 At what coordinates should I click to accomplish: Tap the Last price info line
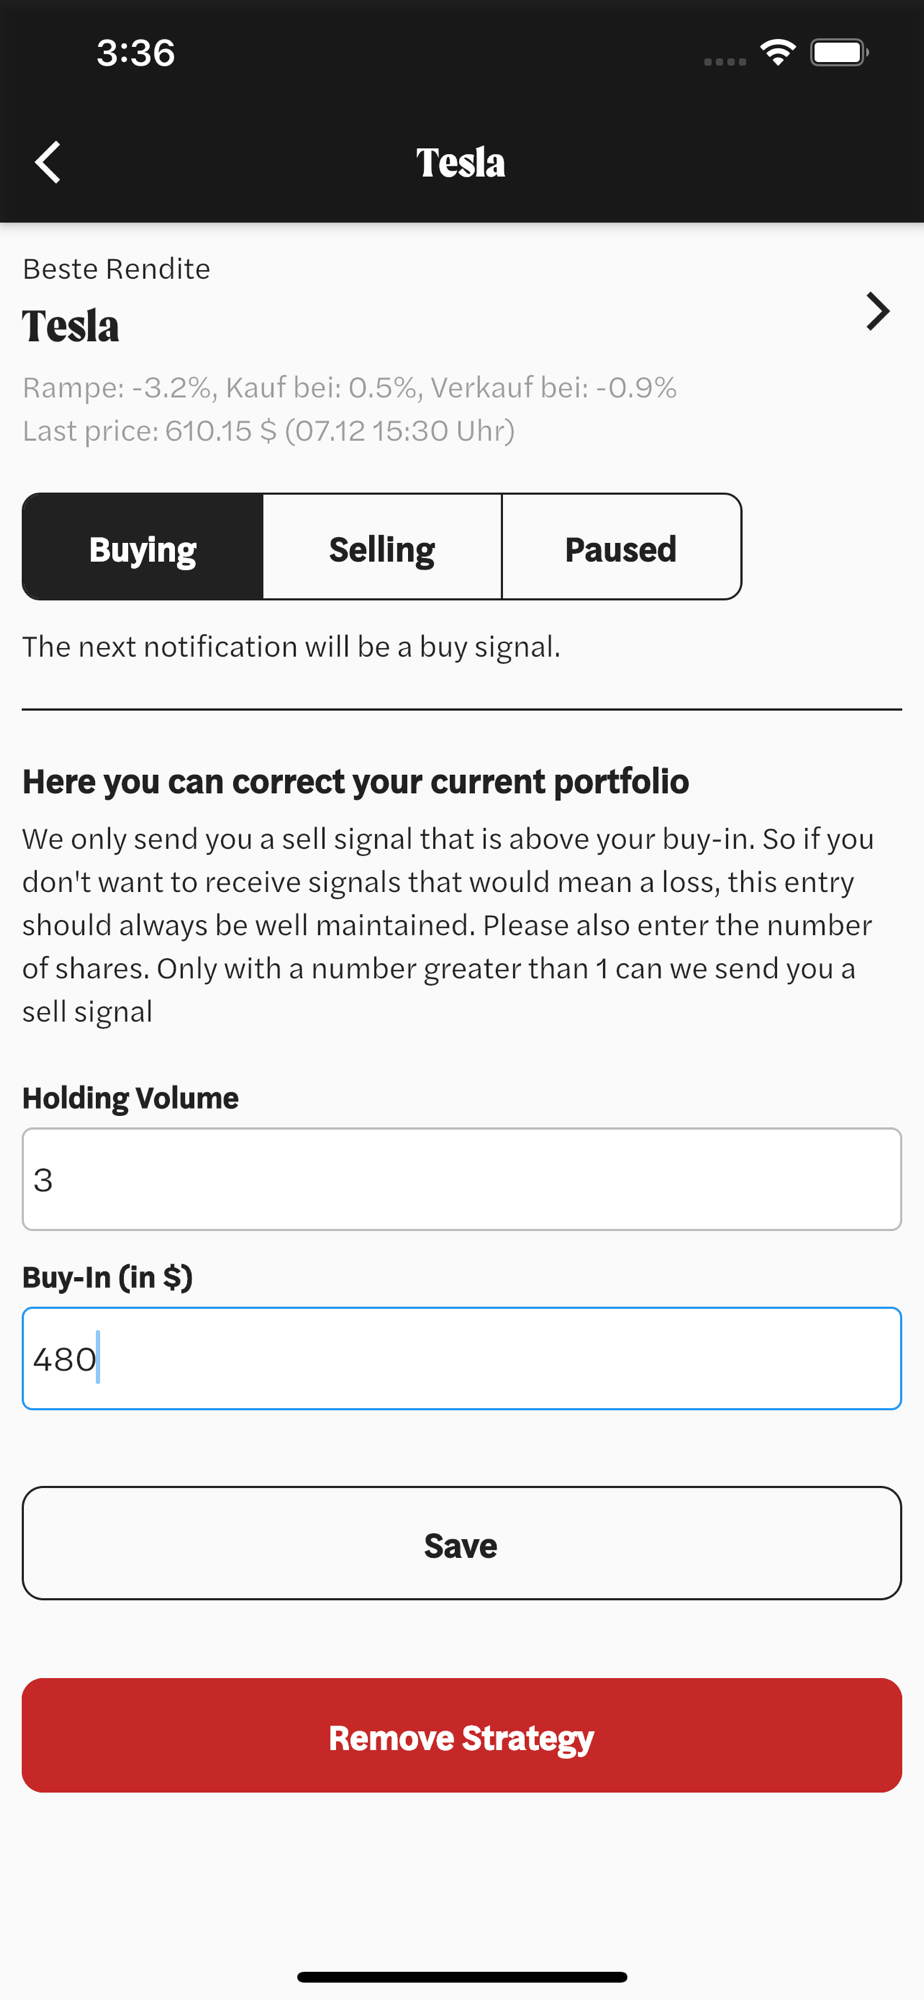(x=269, y=431)
